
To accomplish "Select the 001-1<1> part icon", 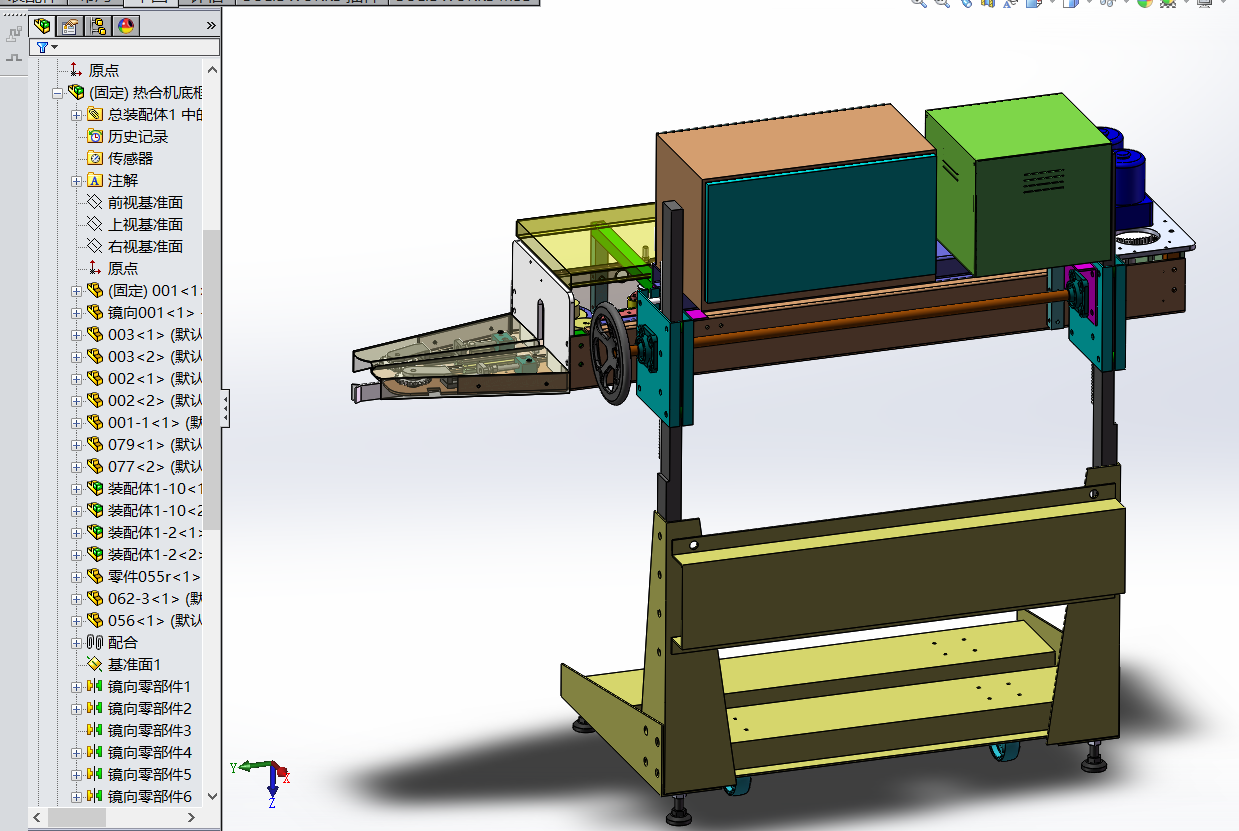I will [x=95, y=422].
